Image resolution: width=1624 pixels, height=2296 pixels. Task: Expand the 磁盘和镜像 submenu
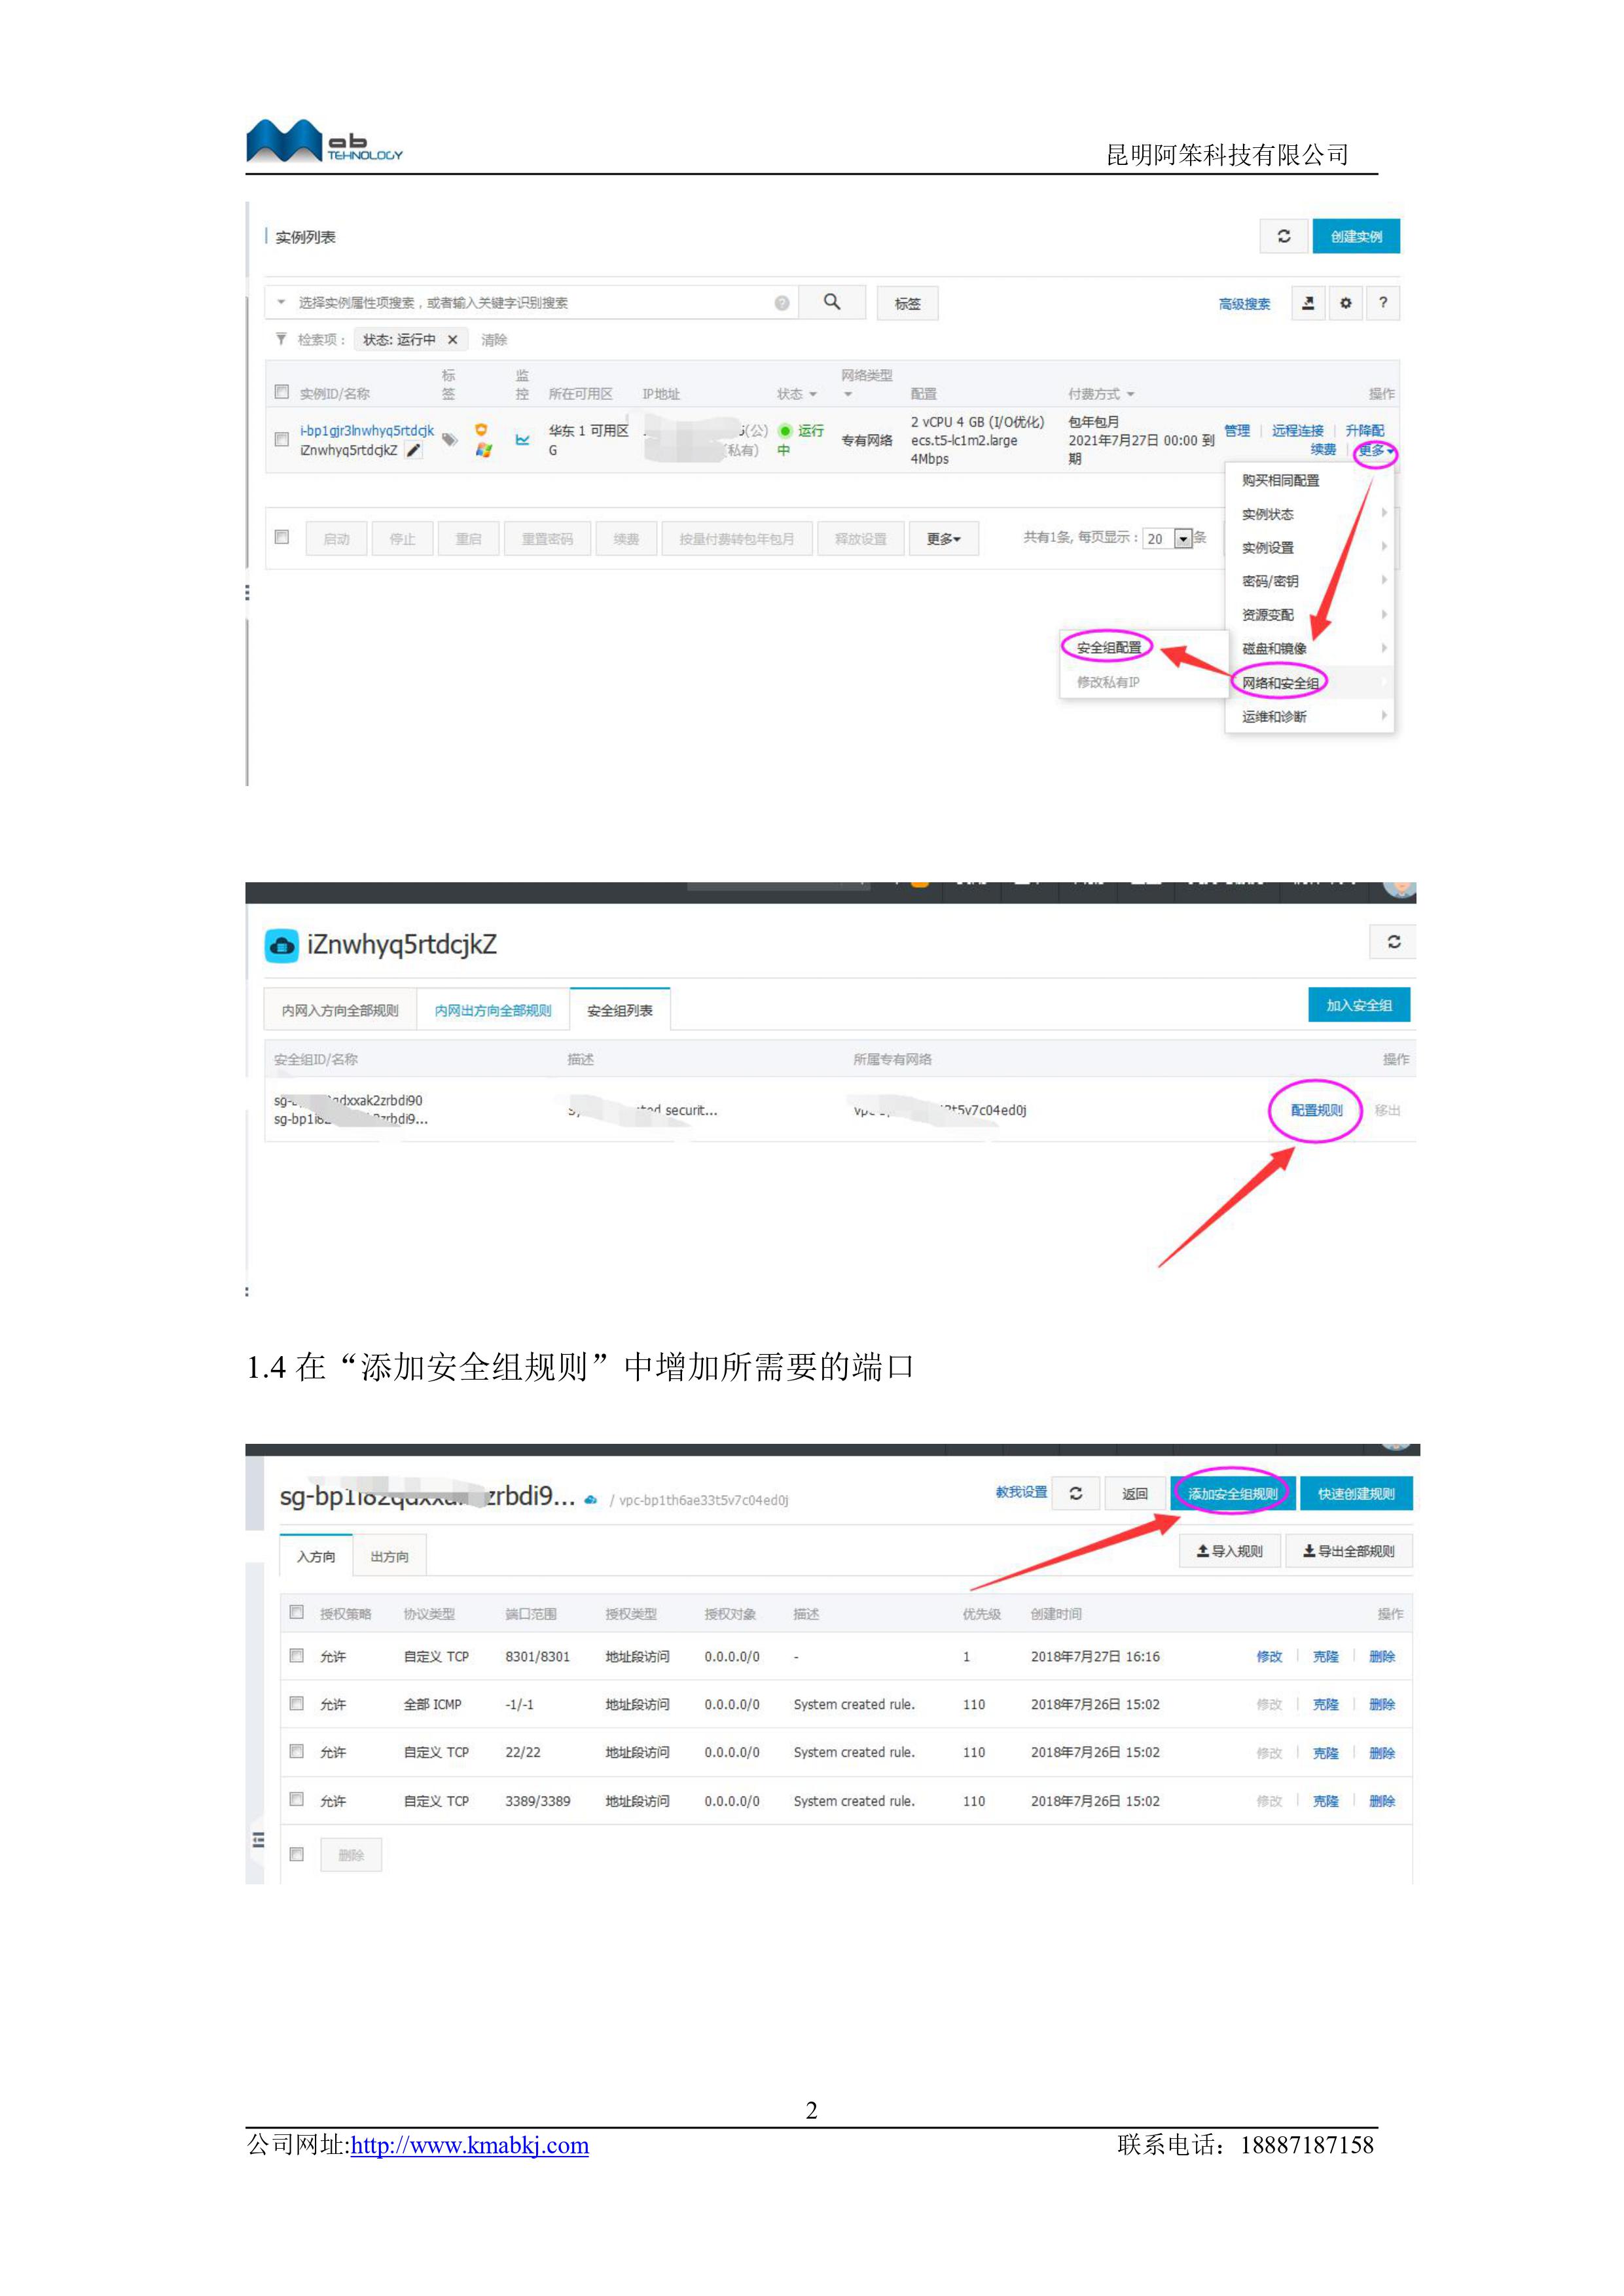click(x=1309, y=649)
